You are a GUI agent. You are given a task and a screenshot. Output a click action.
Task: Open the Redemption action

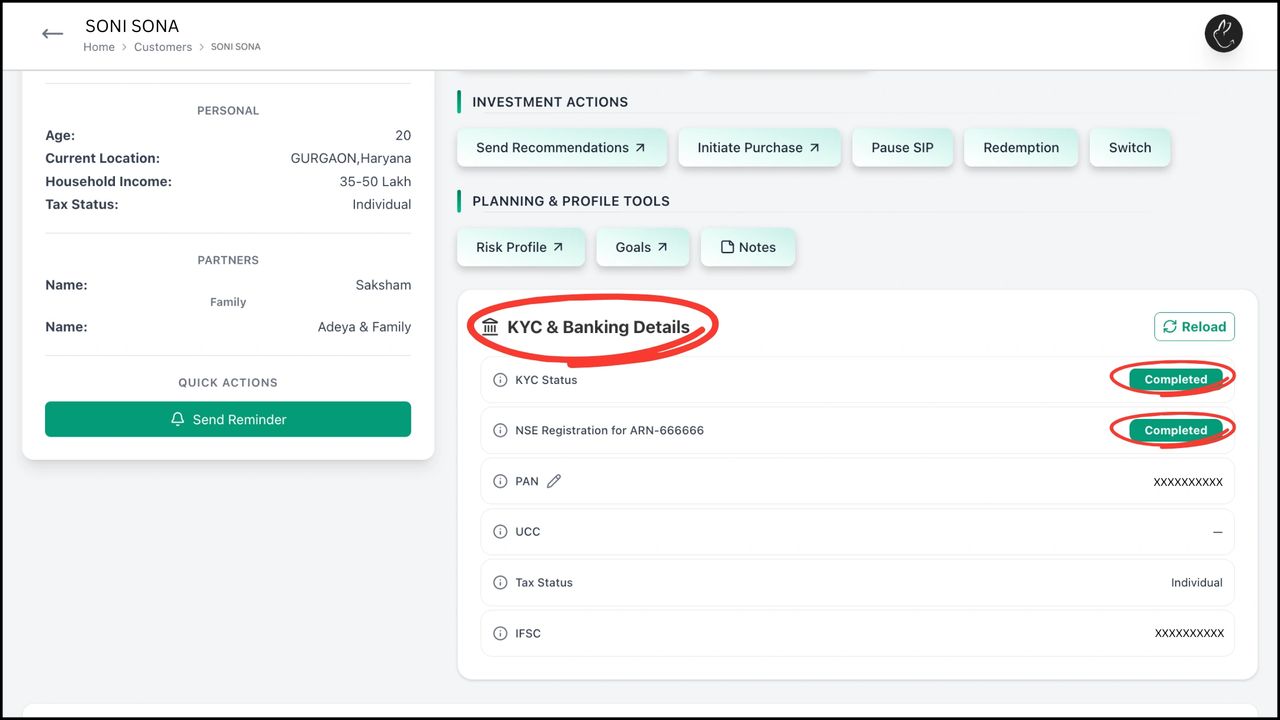click(1020, 147)
